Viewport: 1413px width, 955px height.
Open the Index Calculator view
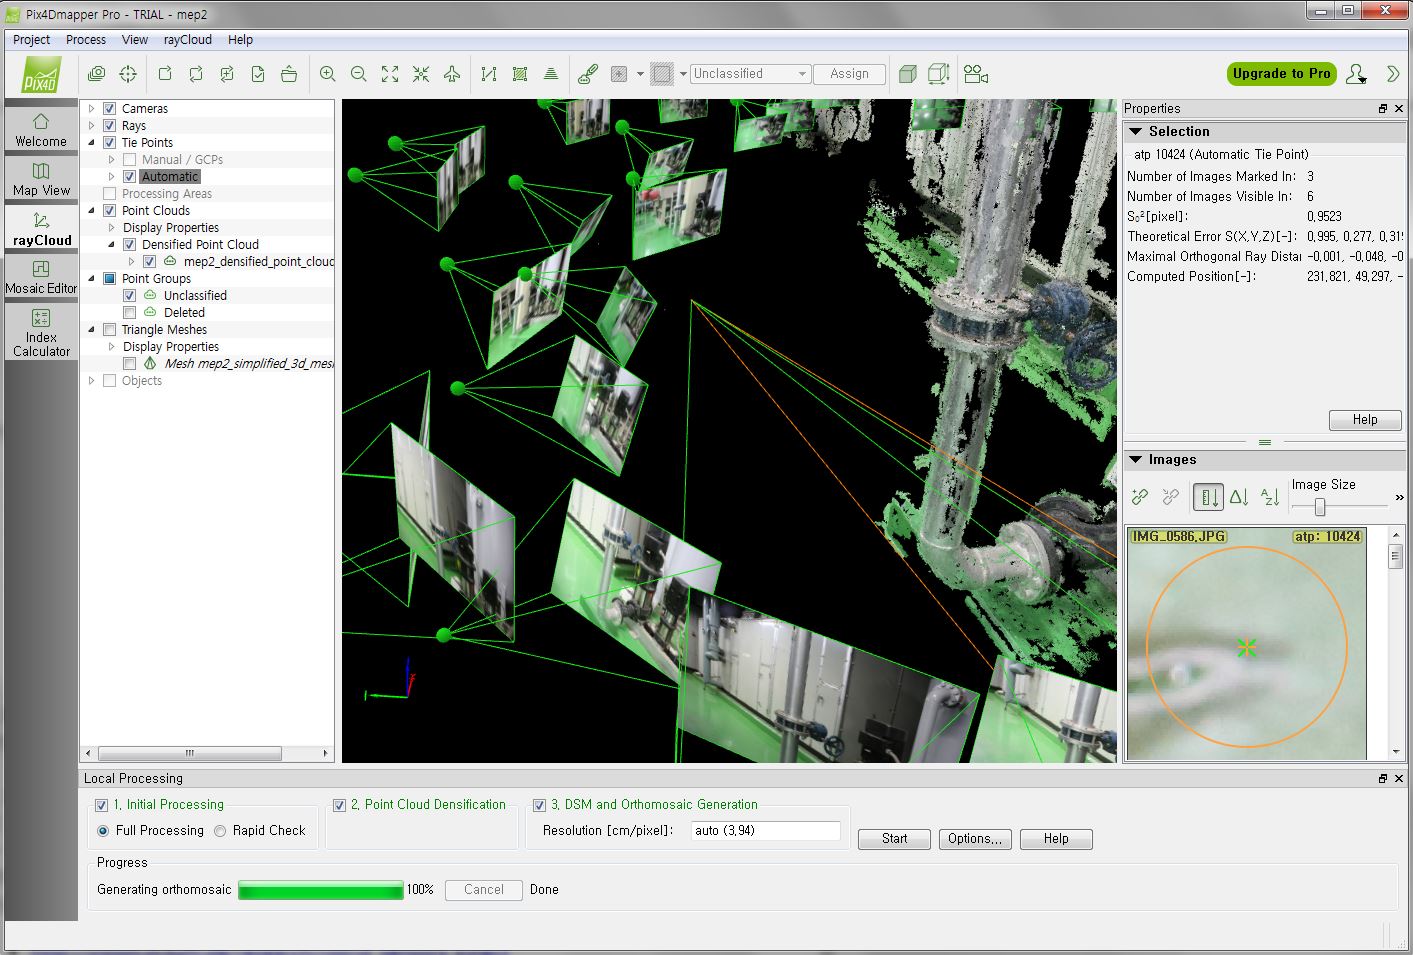[41, 333]
